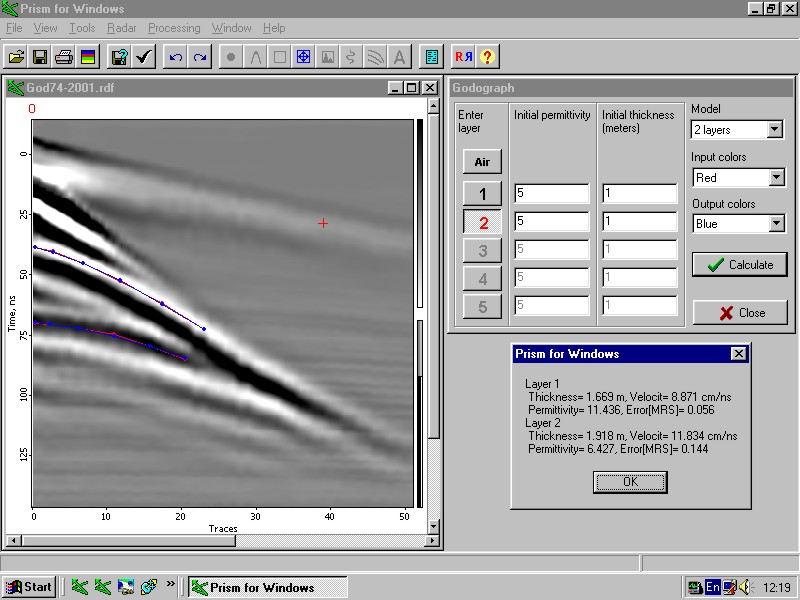This screenshot has height=600, width=800.
Task: Click the disabled layer 4 button
Action: [482, 279]
